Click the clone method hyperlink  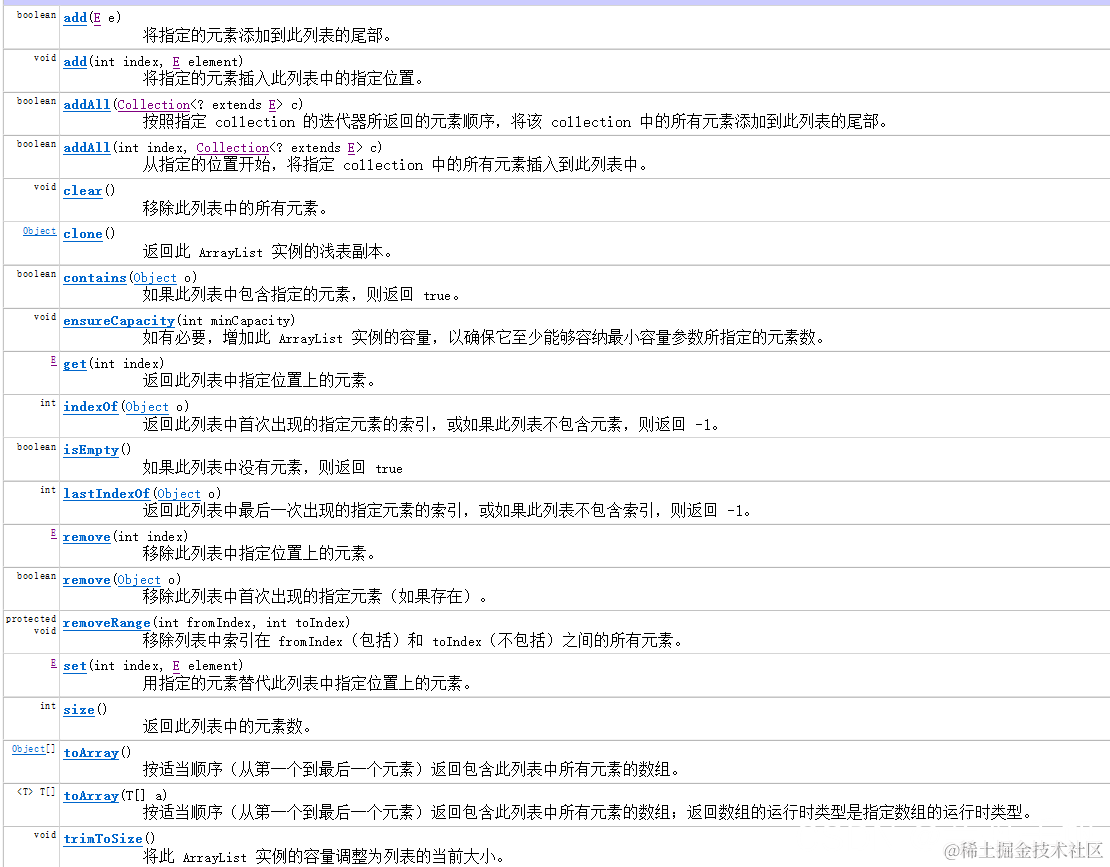point(82,233)
